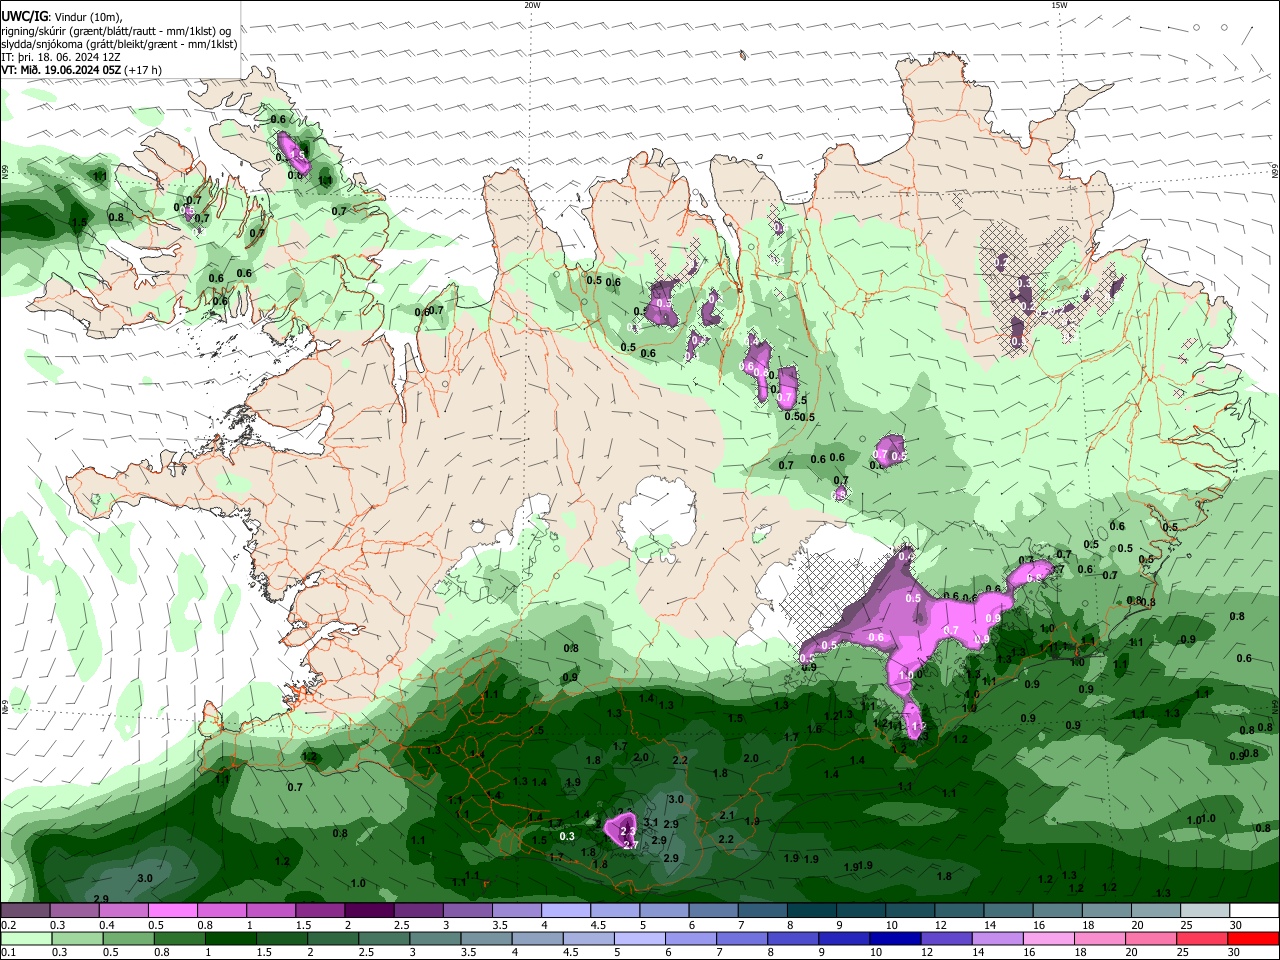Click the '3.1' precipitation value on the map
This screenshot has width=1280, height=960.
point(650,822)
